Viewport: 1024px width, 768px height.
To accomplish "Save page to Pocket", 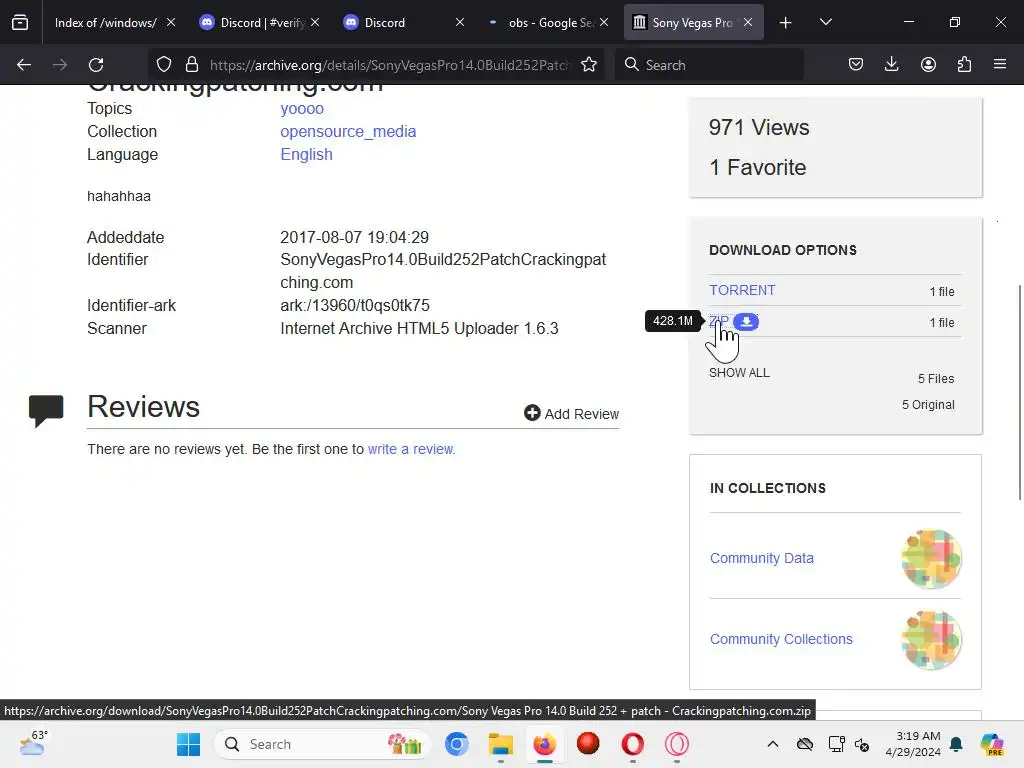I will click(x=856, y=65).
